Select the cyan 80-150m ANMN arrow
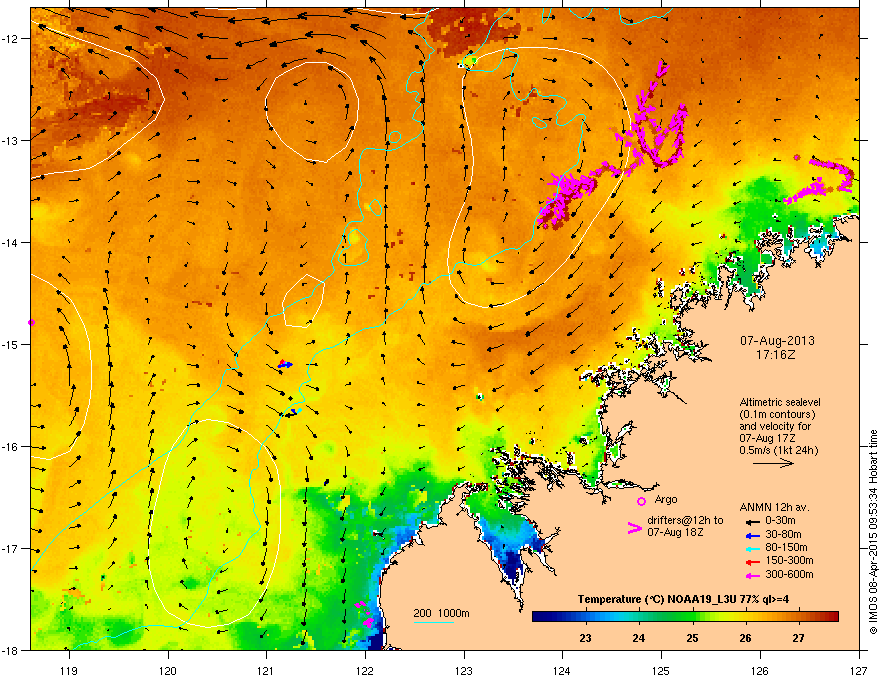The image size is (880, 680). (x=752, y=548)
